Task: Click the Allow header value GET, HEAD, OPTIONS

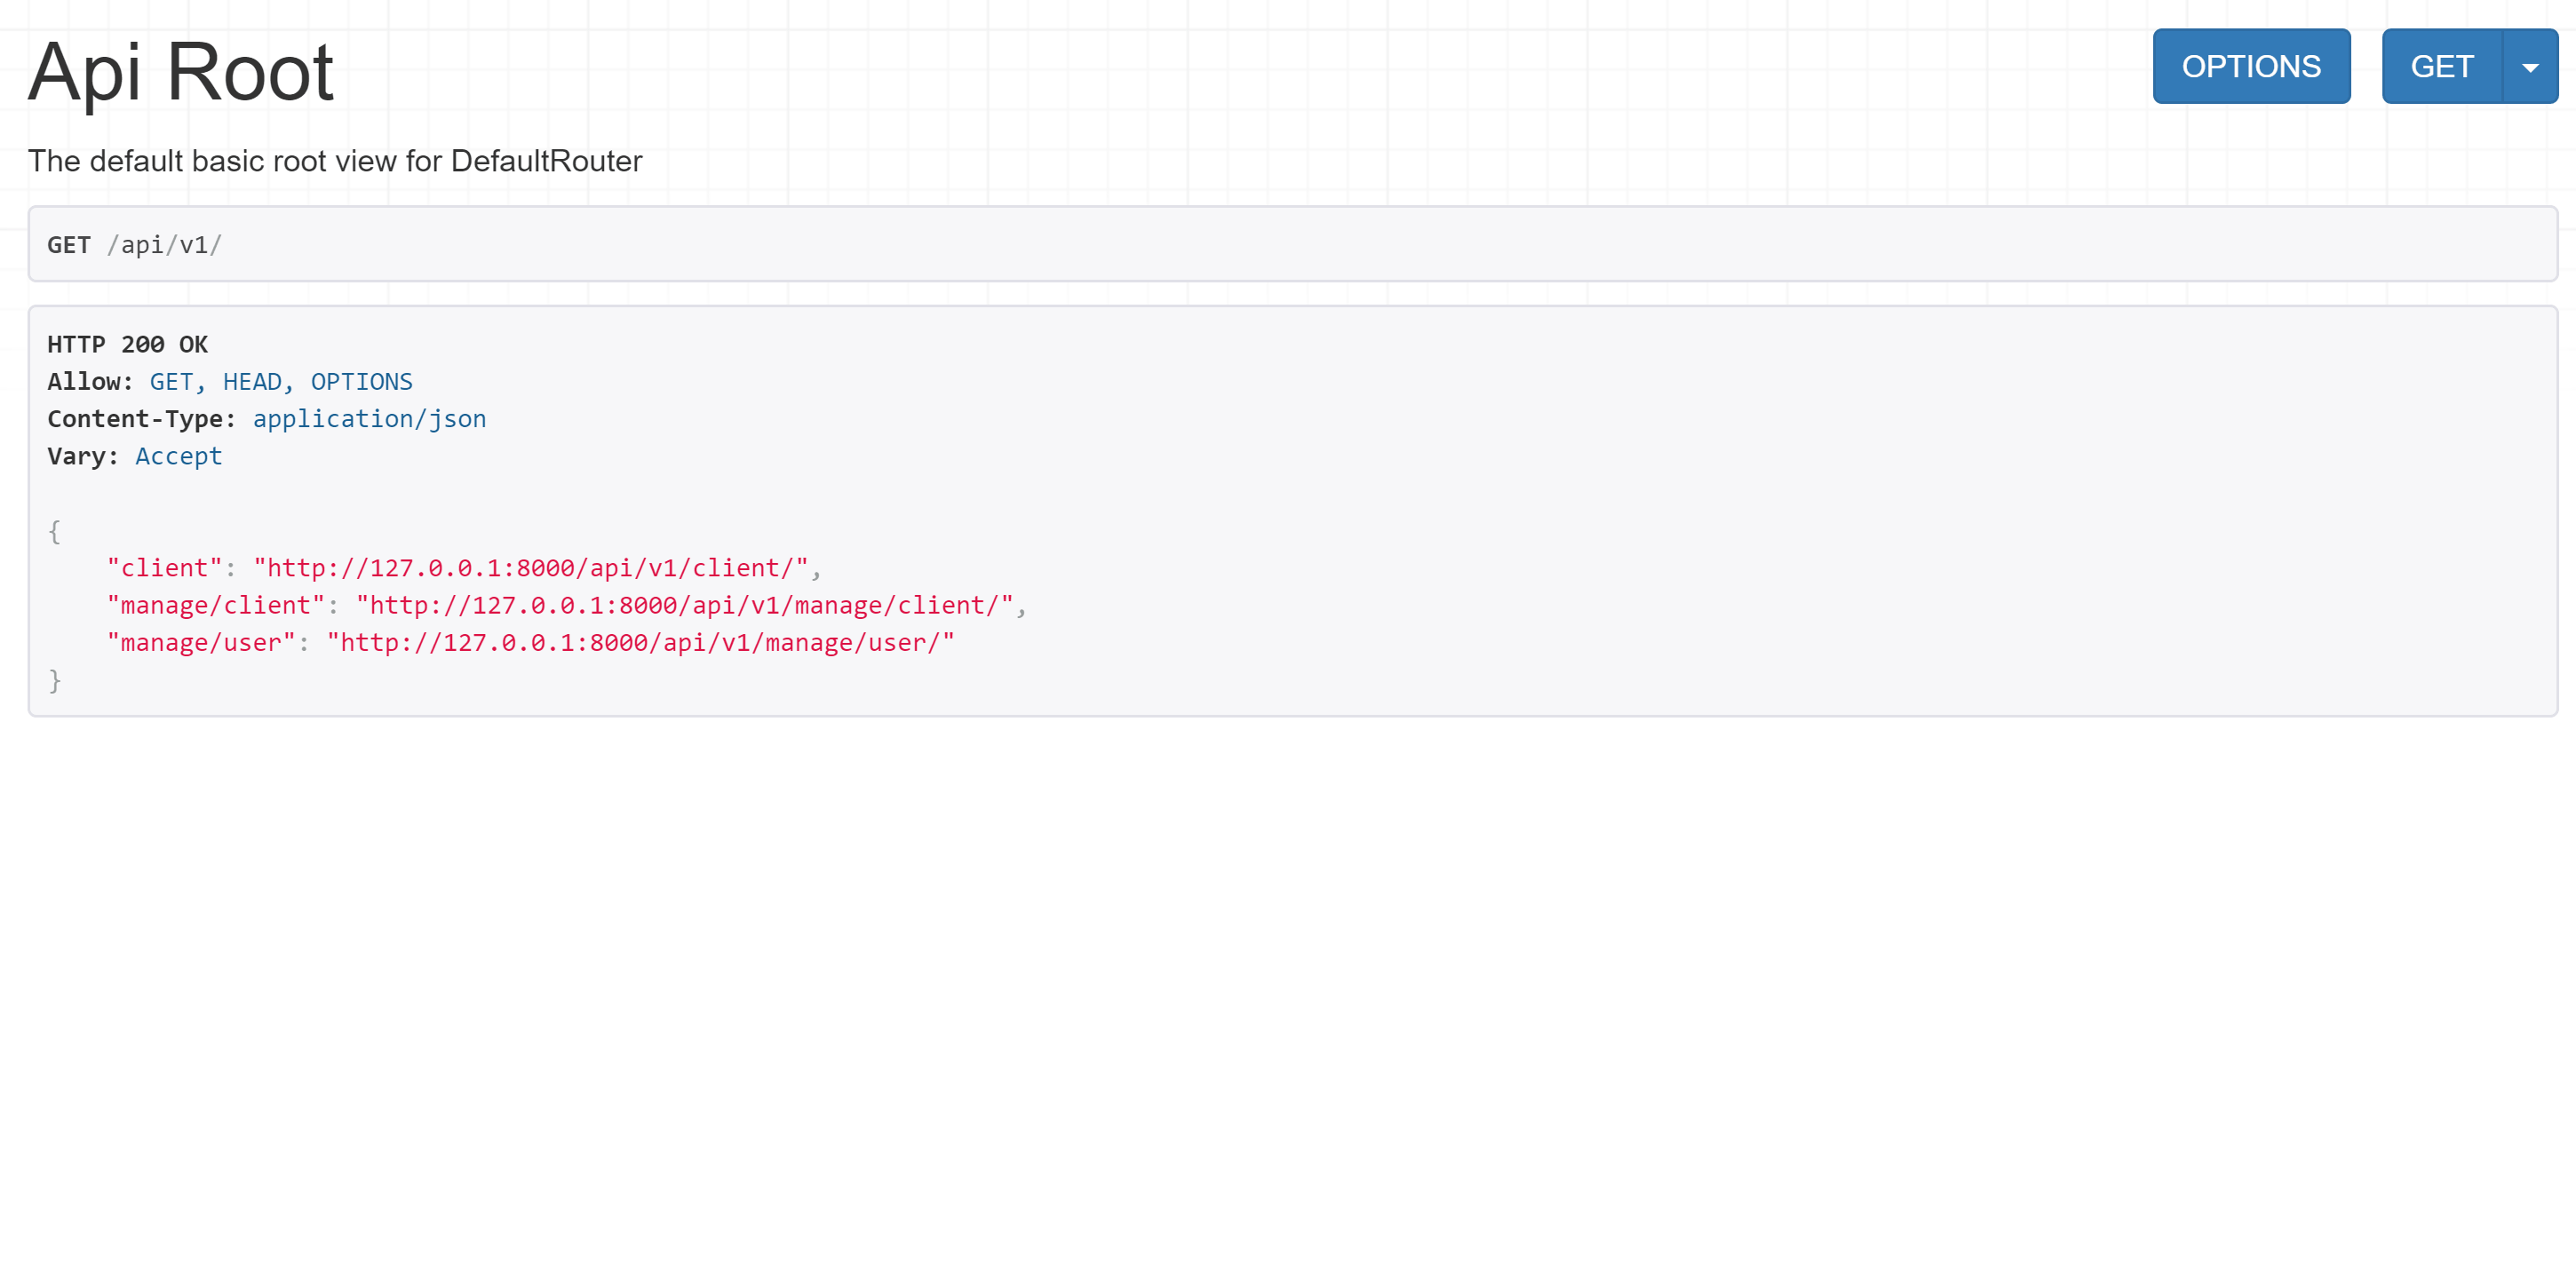Action: click(281, 382)
